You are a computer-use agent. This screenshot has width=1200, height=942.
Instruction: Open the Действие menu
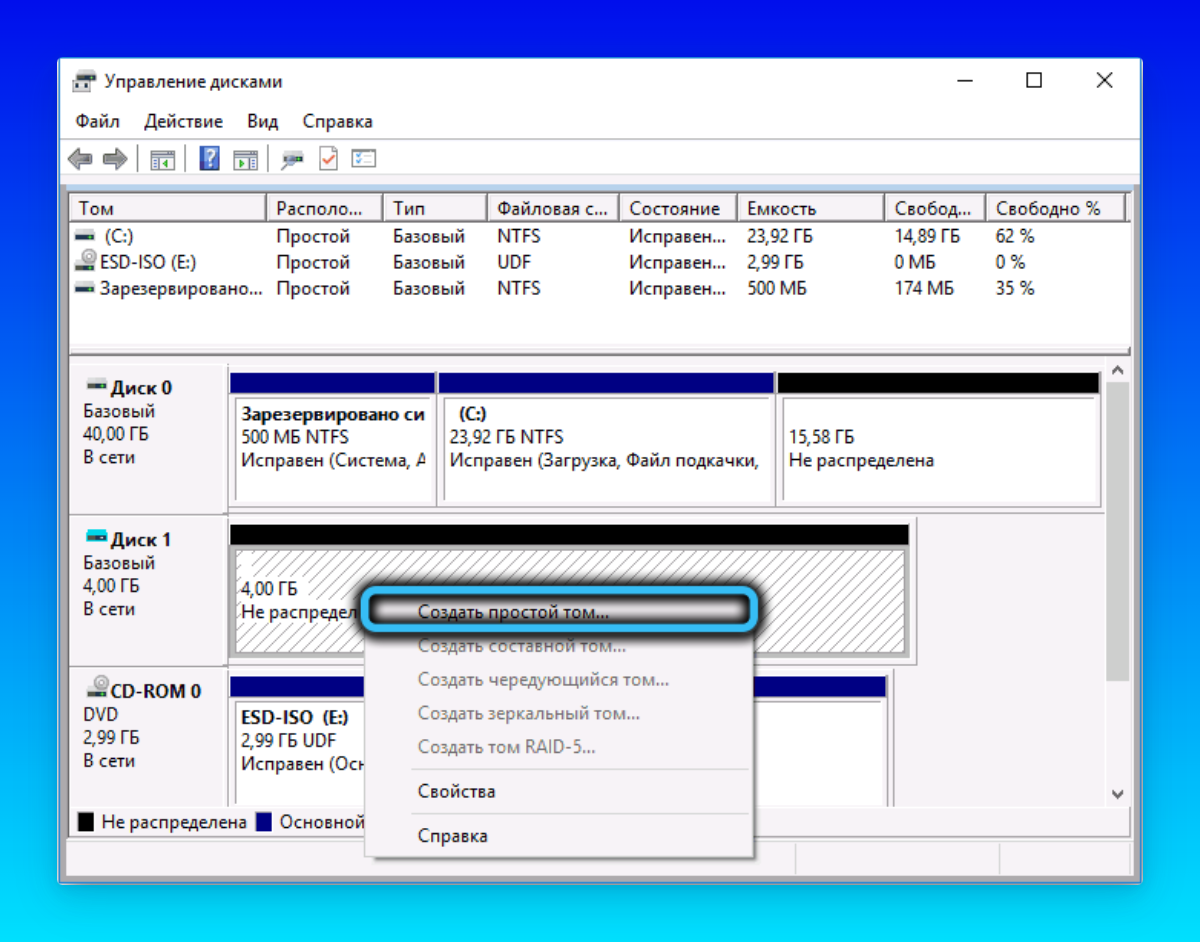183,121
